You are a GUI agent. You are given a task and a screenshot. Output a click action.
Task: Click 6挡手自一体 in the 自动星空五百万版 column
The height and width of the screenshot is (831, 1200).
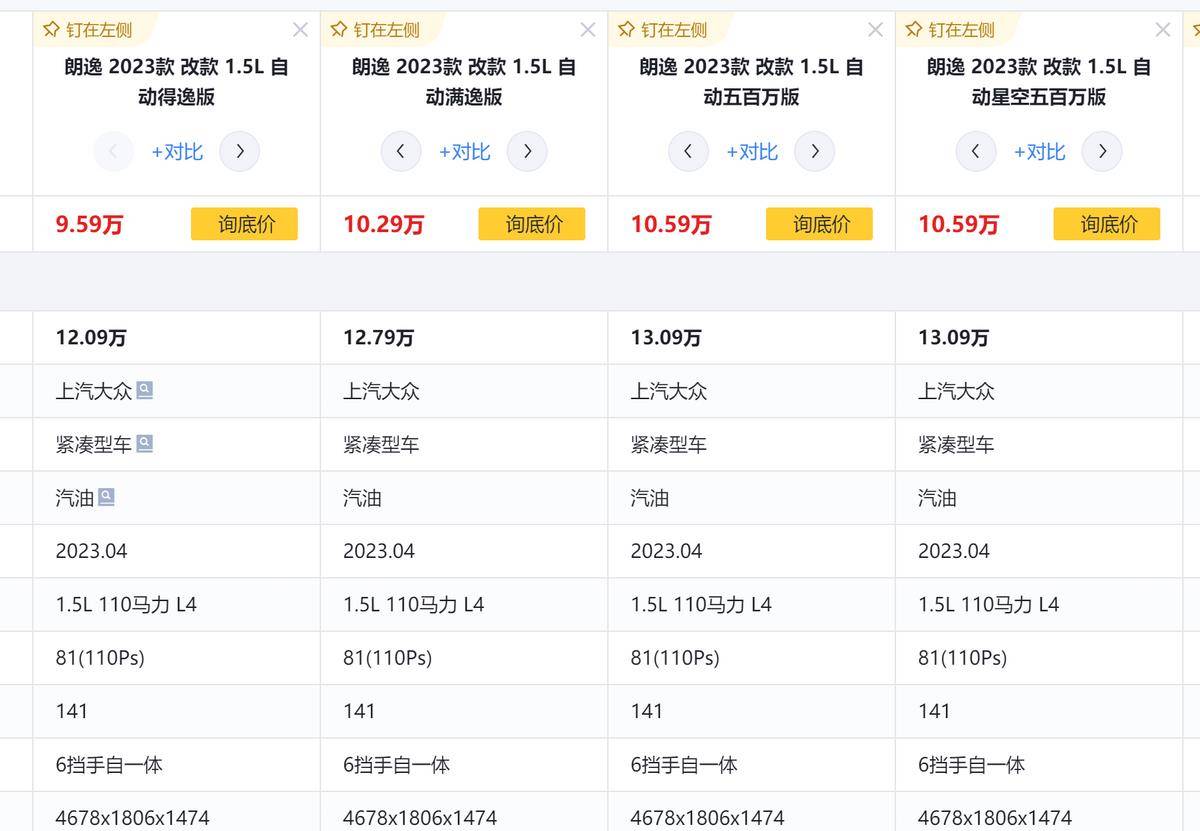click(972, 765)
